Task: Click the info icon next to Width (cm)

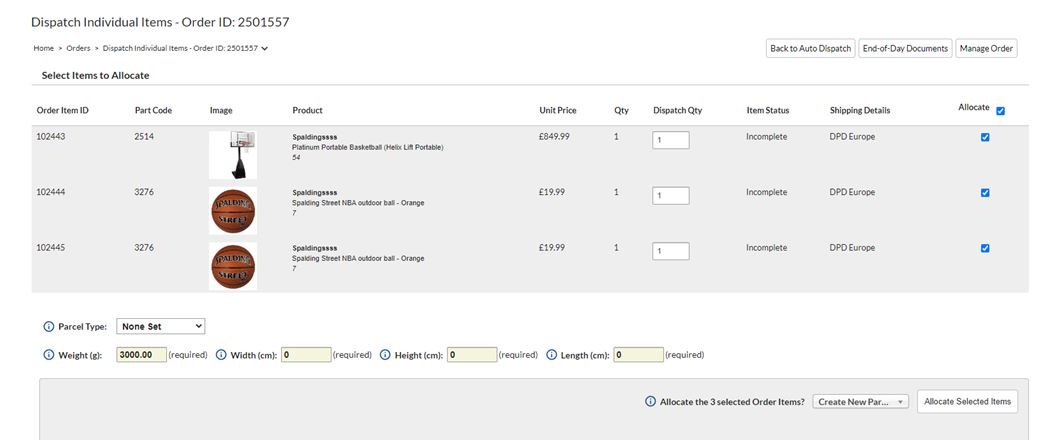Action: click(x=220, y=355)
